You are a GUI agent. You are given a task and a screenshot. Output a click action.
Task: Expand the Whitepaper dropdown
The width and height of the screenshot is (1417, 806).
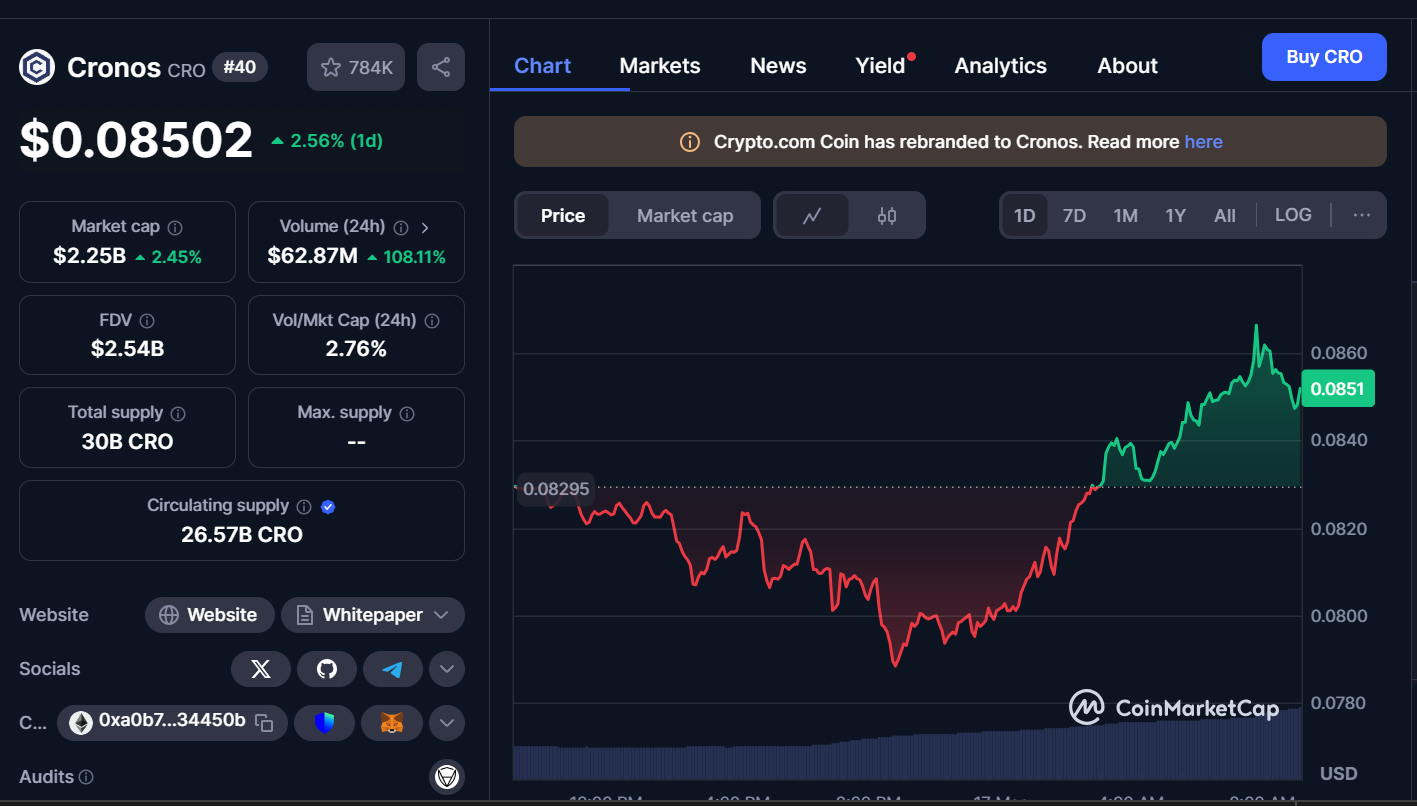coord(373,615)
